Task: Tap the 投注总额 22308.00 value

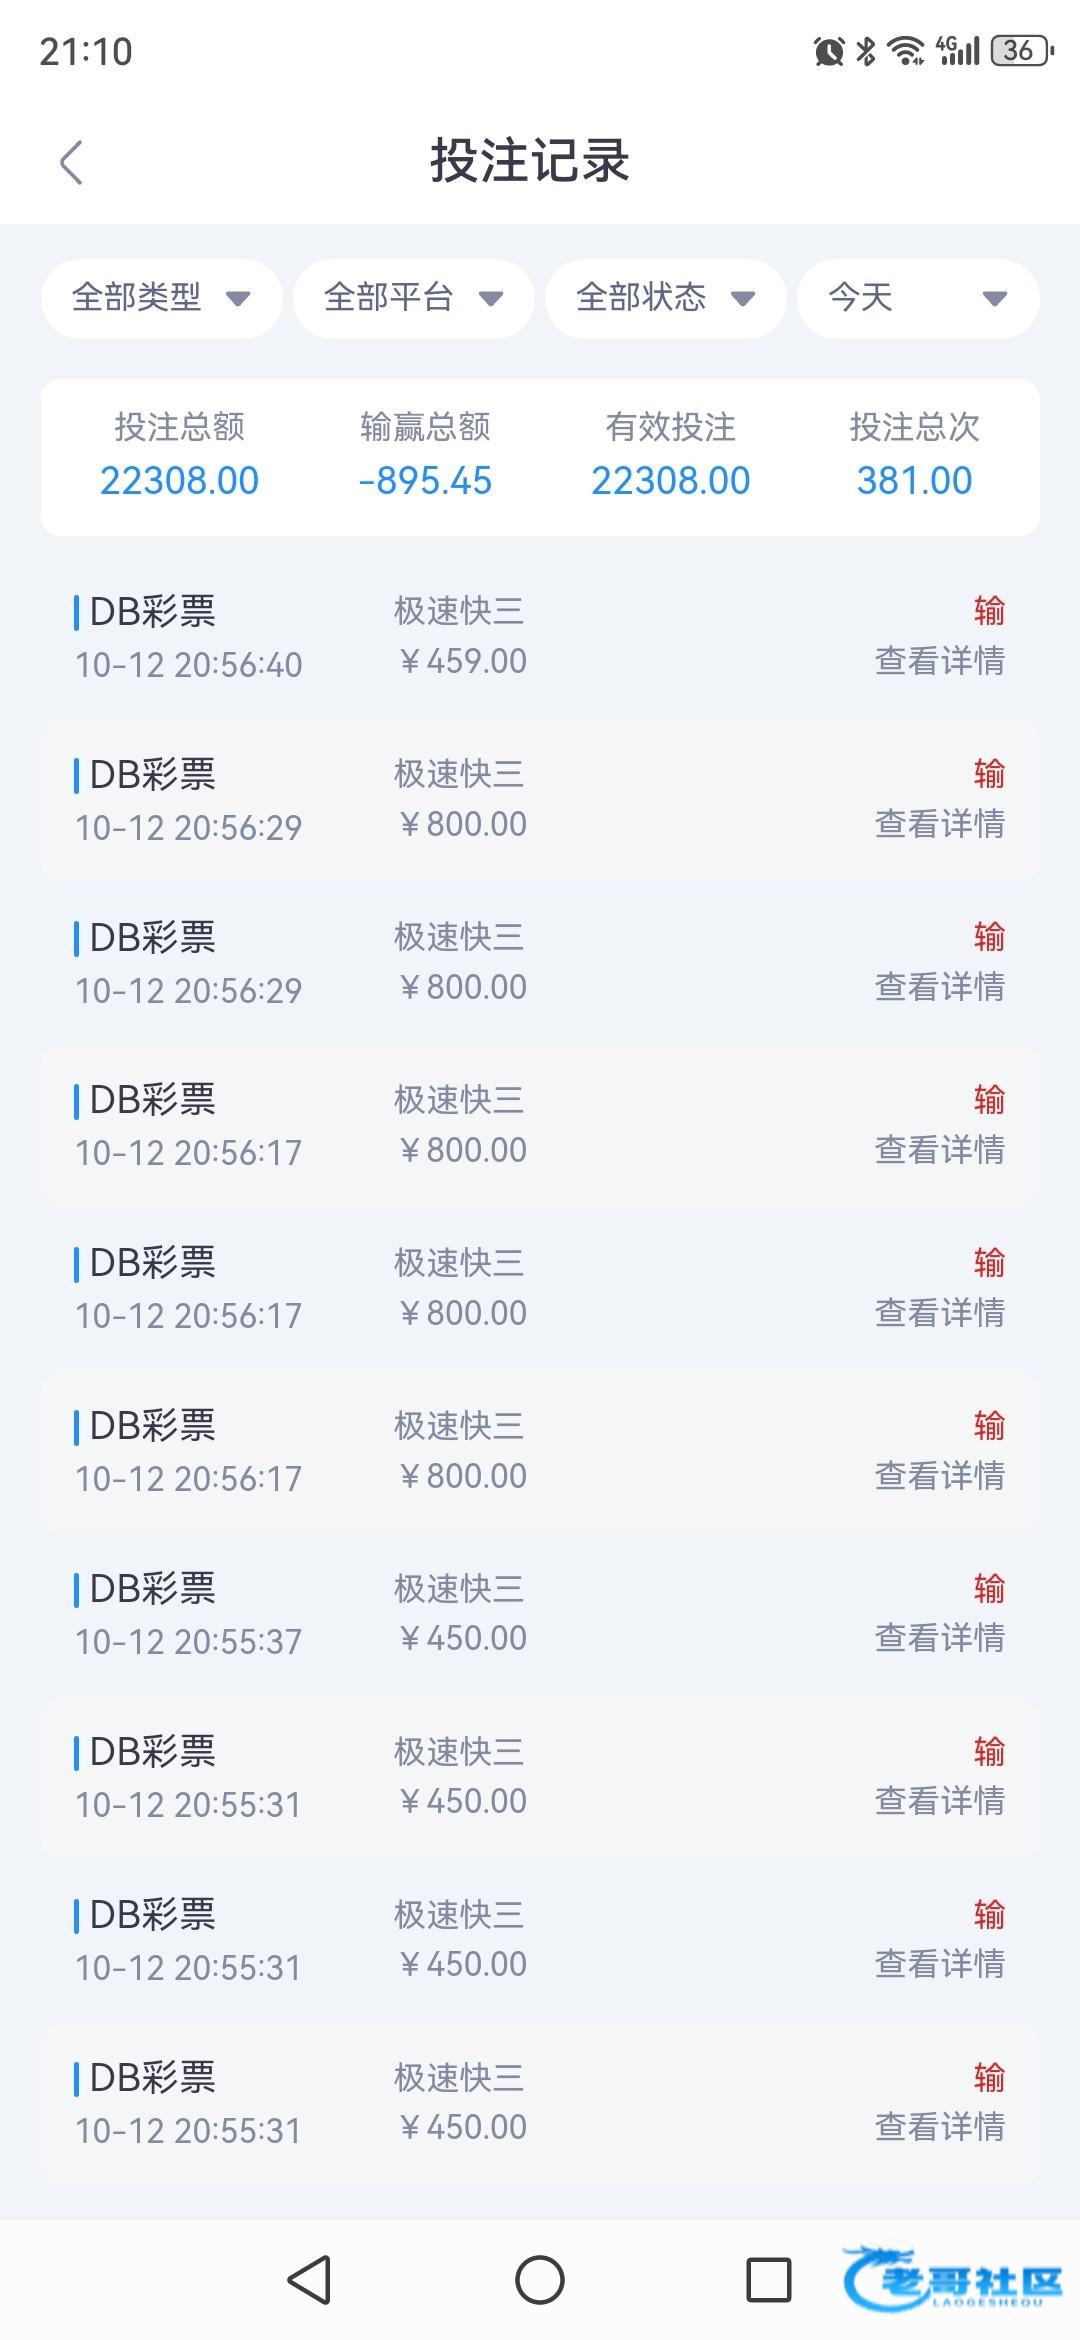Action: [x=179, y=481]
